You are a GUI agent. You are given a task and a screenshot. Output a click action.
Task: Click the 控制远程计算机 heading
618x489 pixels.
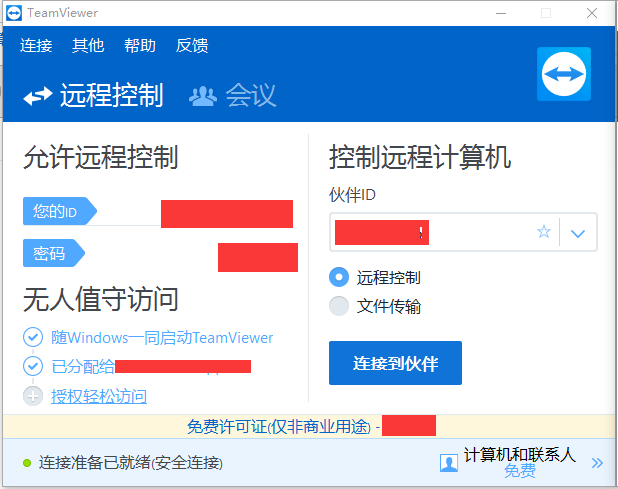pos(420,157)
